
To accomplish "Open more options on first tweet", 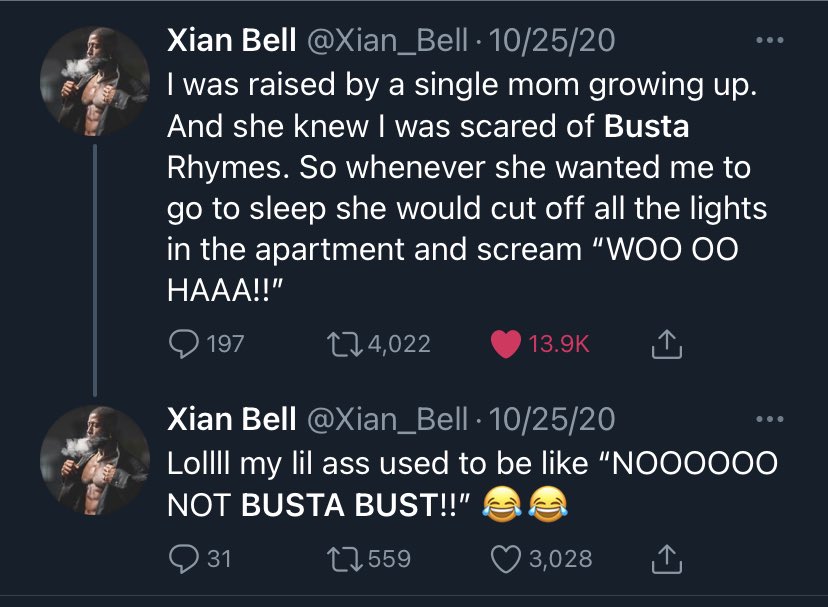I will click(769, 40).
